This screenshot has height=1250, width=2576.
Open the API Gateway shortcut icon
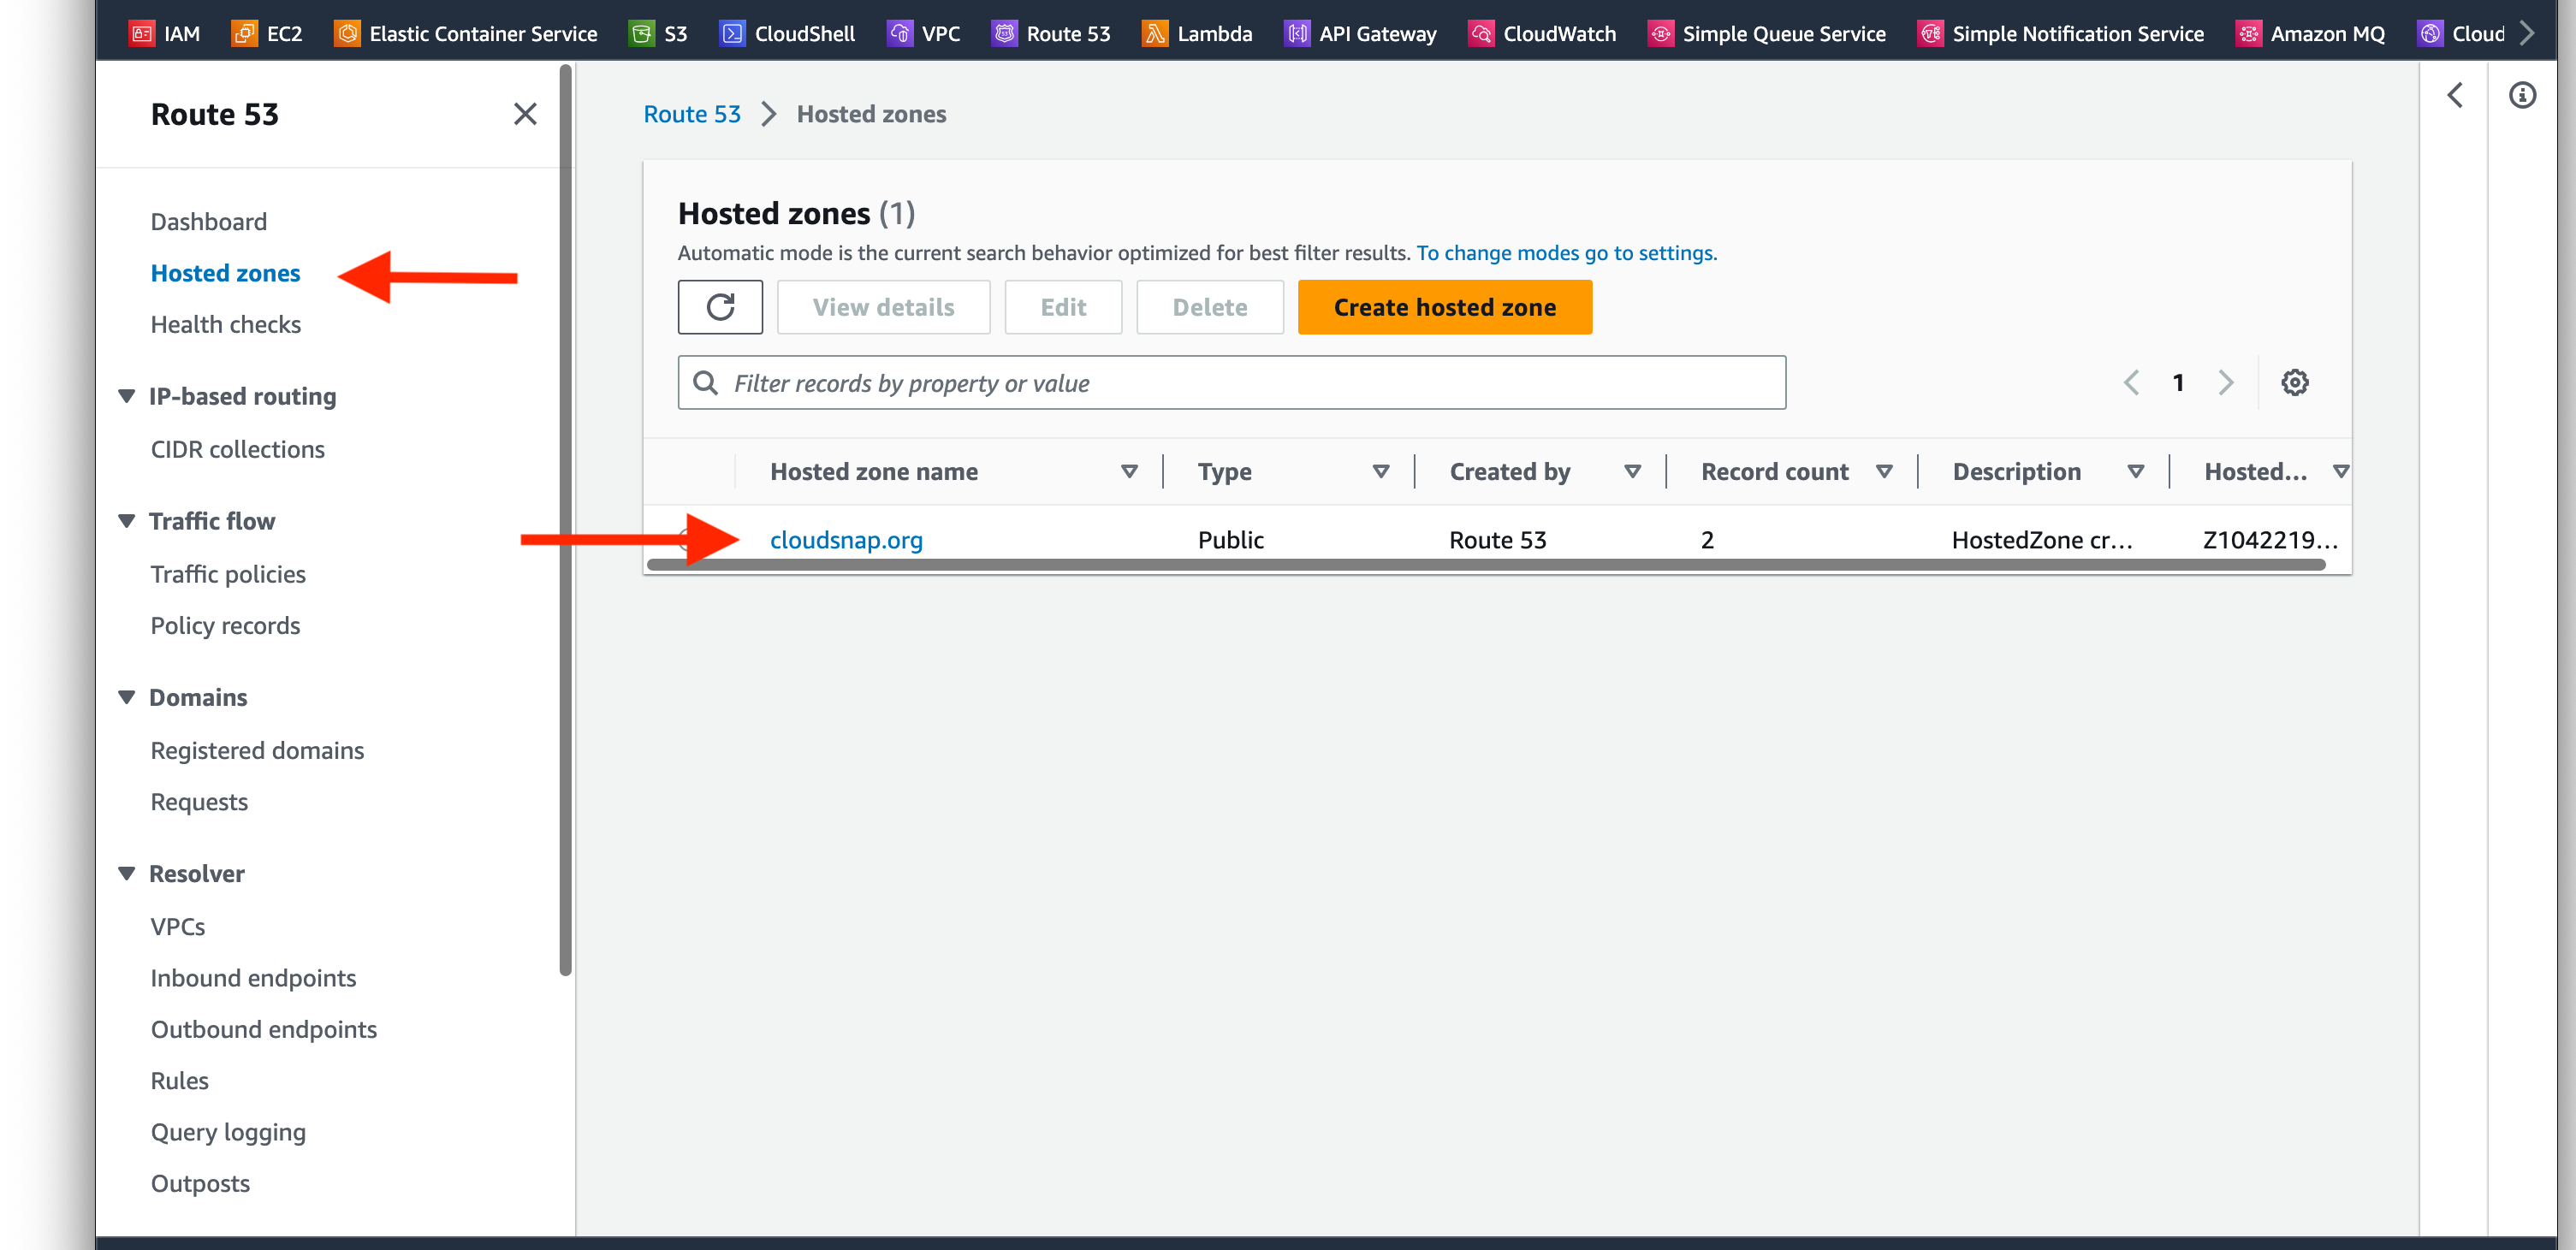1297,33
